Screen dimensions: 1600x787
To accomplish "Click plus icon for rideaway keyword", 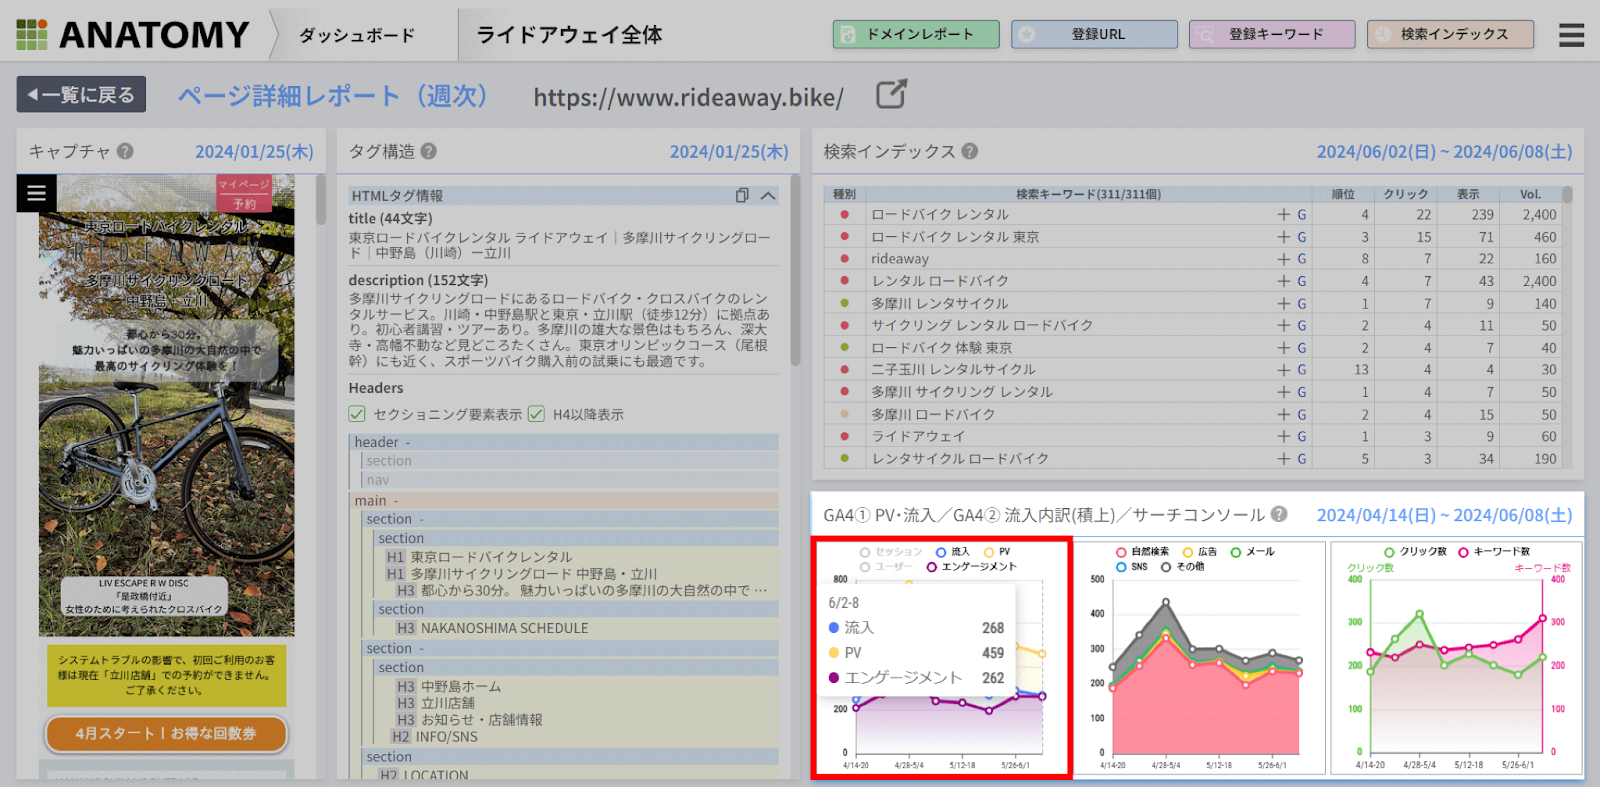I will click(1283, 259).
